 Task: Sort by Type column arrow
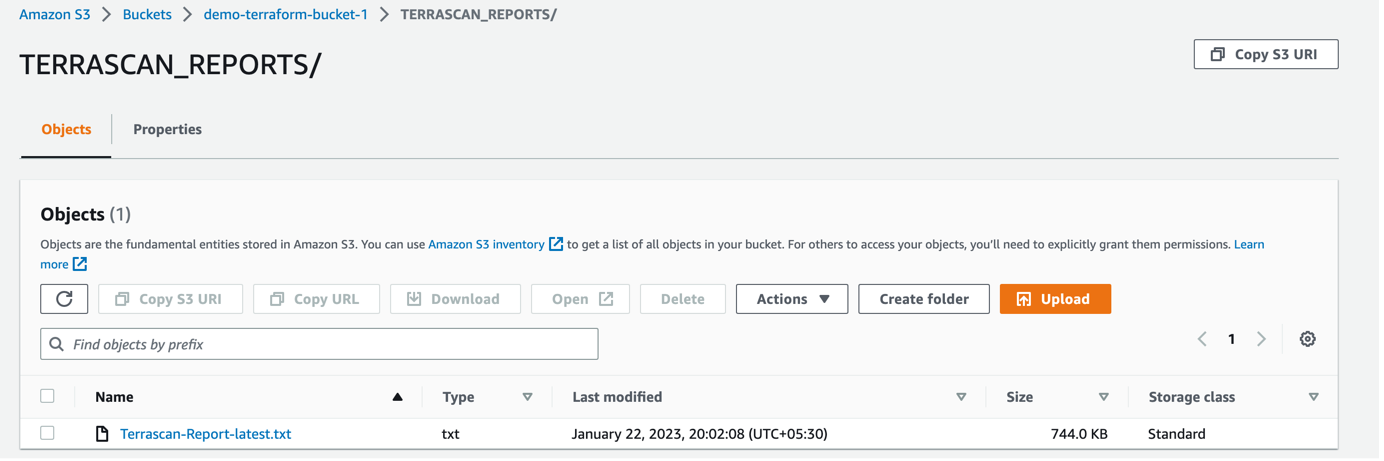[x=529, y=398]
